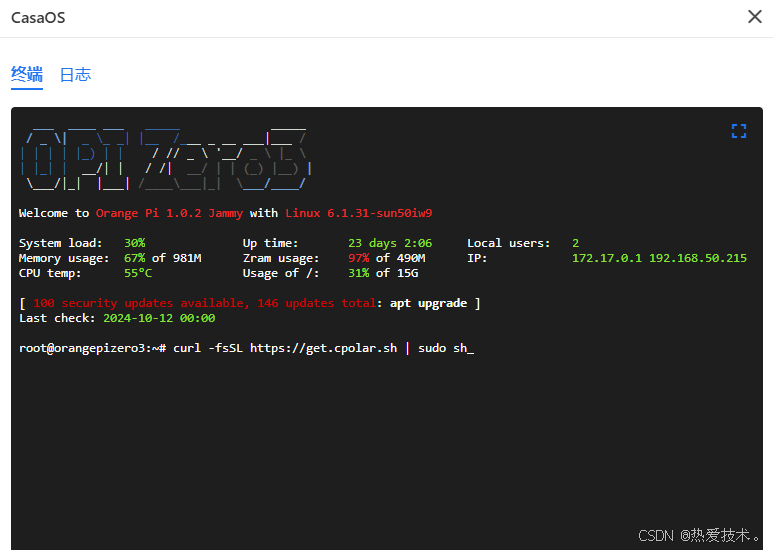Click the 'of 490M' zram total

(400, 258)
